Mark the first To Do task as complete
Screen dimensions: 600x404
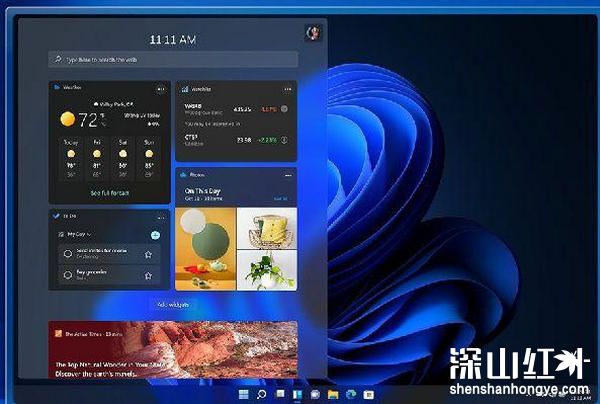pos(68,254)
